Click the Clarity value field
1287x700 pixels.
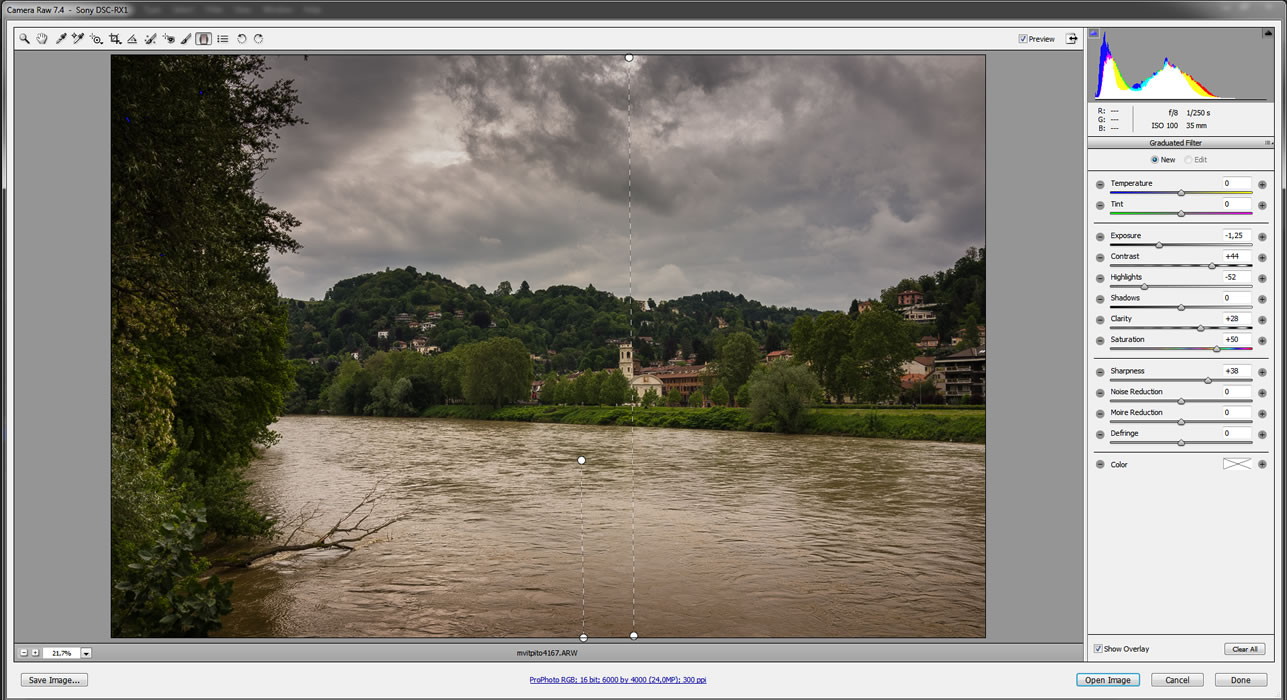(x=1237, y=319)
